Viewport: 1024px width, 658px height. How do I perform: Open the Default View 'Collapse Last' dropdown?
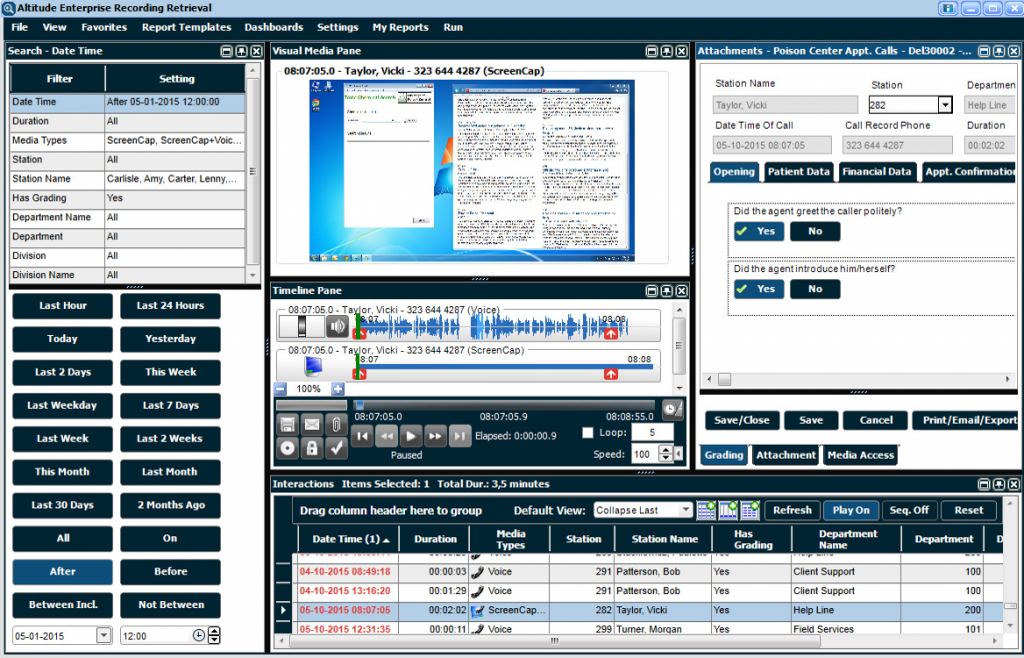coord(688,510)
